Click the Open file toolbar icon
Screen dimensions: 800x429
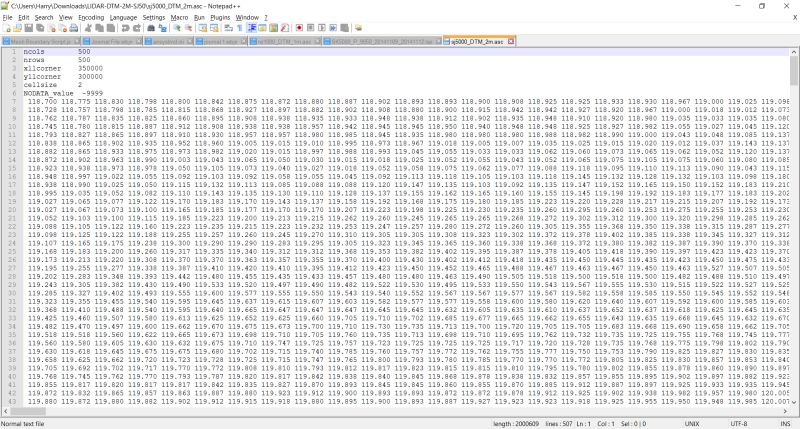tap(17, 28)
